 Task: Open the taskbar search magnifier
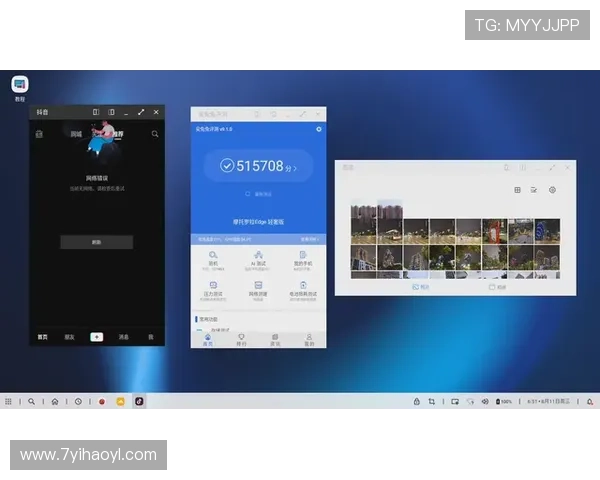[32, 402]
